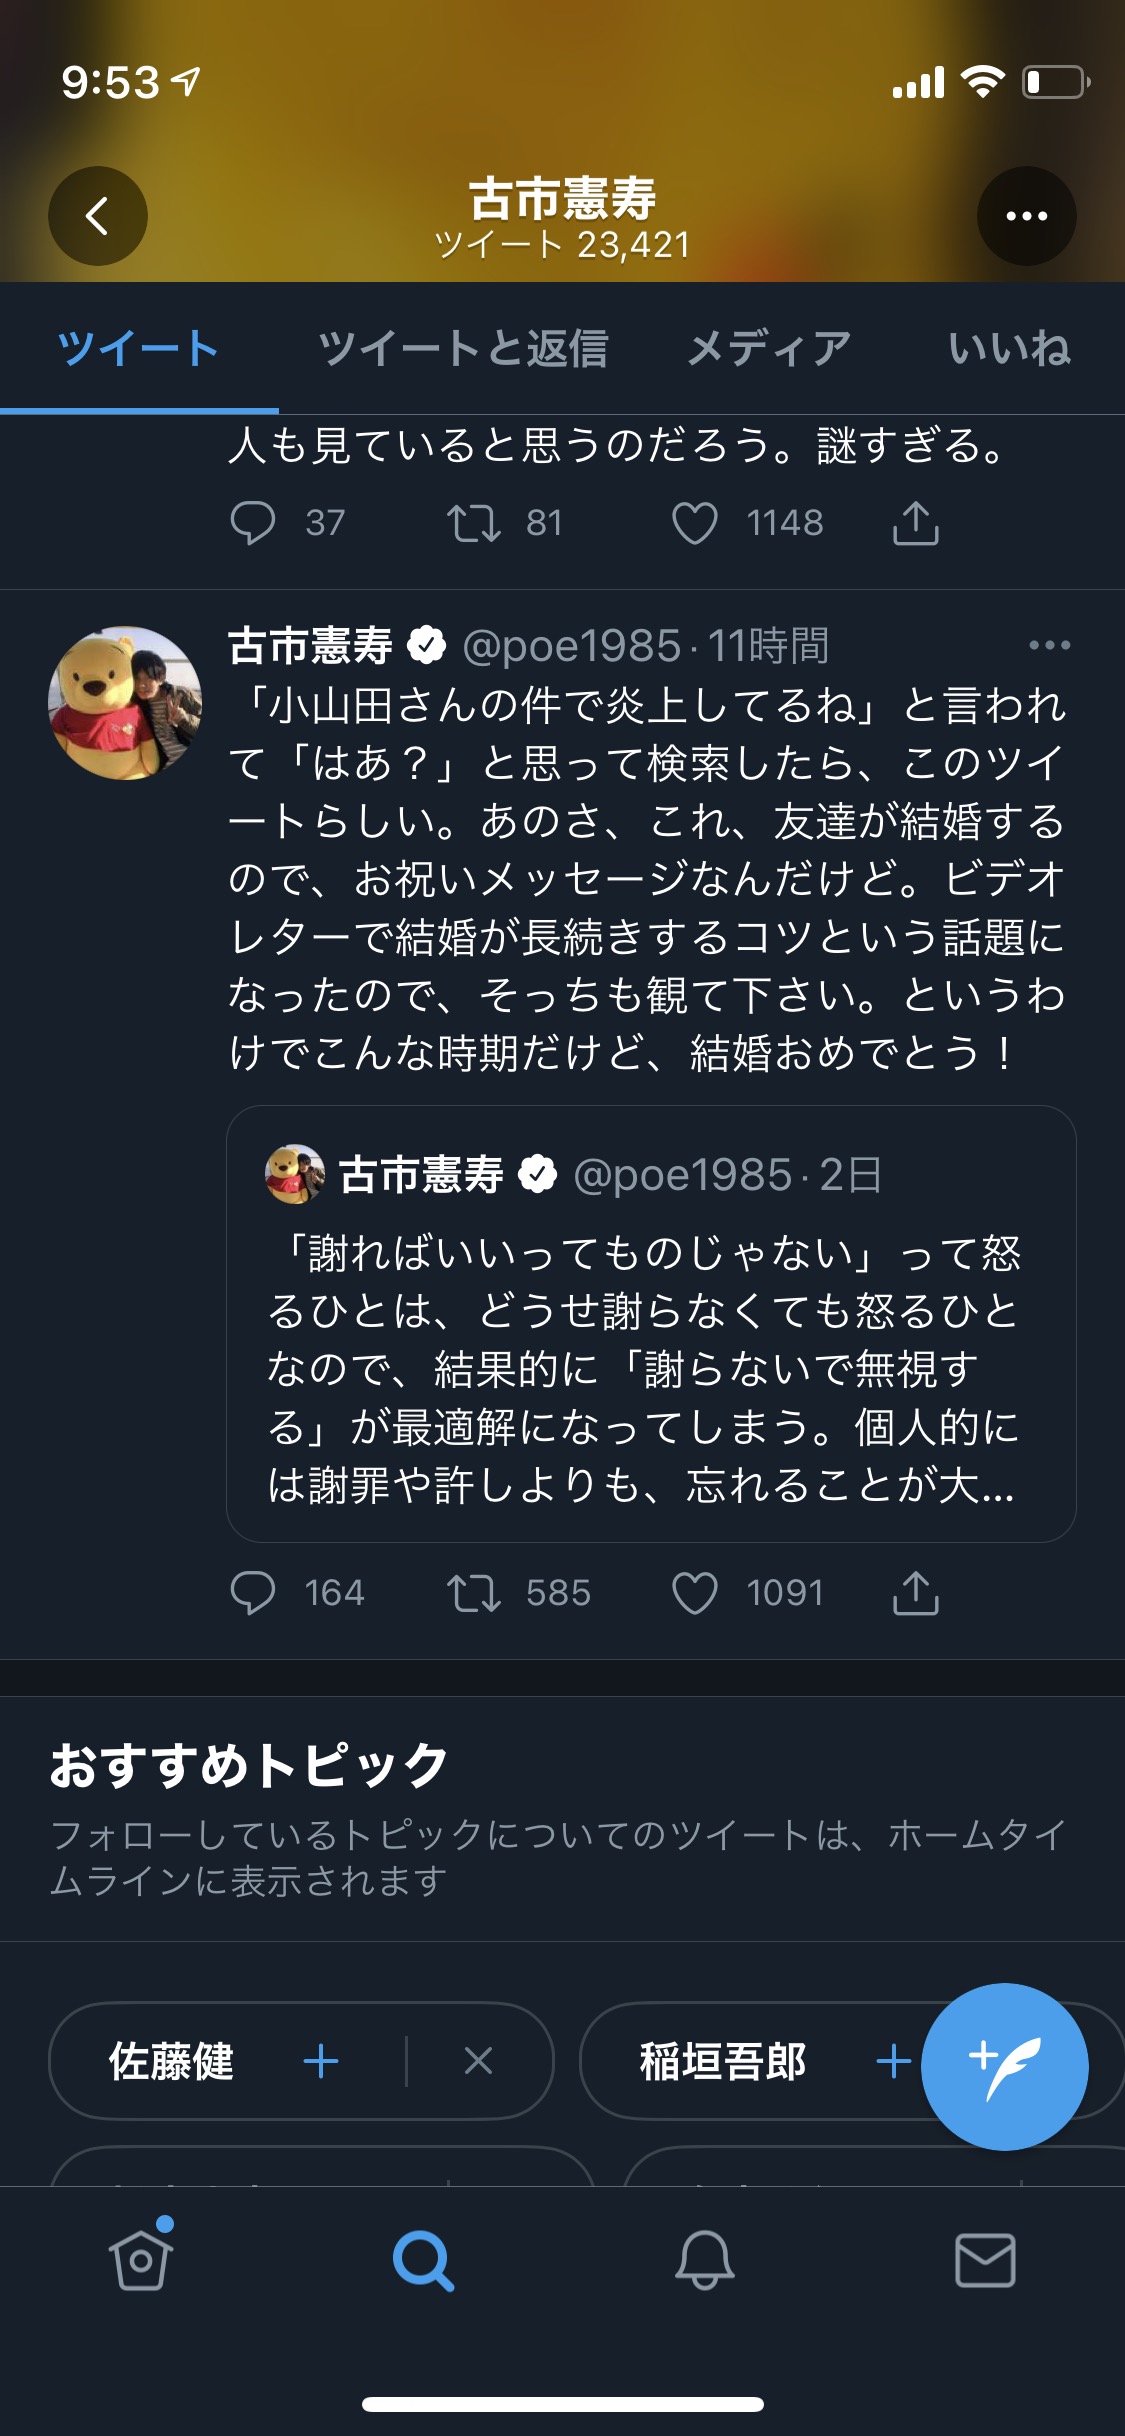
Task: Retweet the tweet with 81 retweets
Action: [473, 523]
